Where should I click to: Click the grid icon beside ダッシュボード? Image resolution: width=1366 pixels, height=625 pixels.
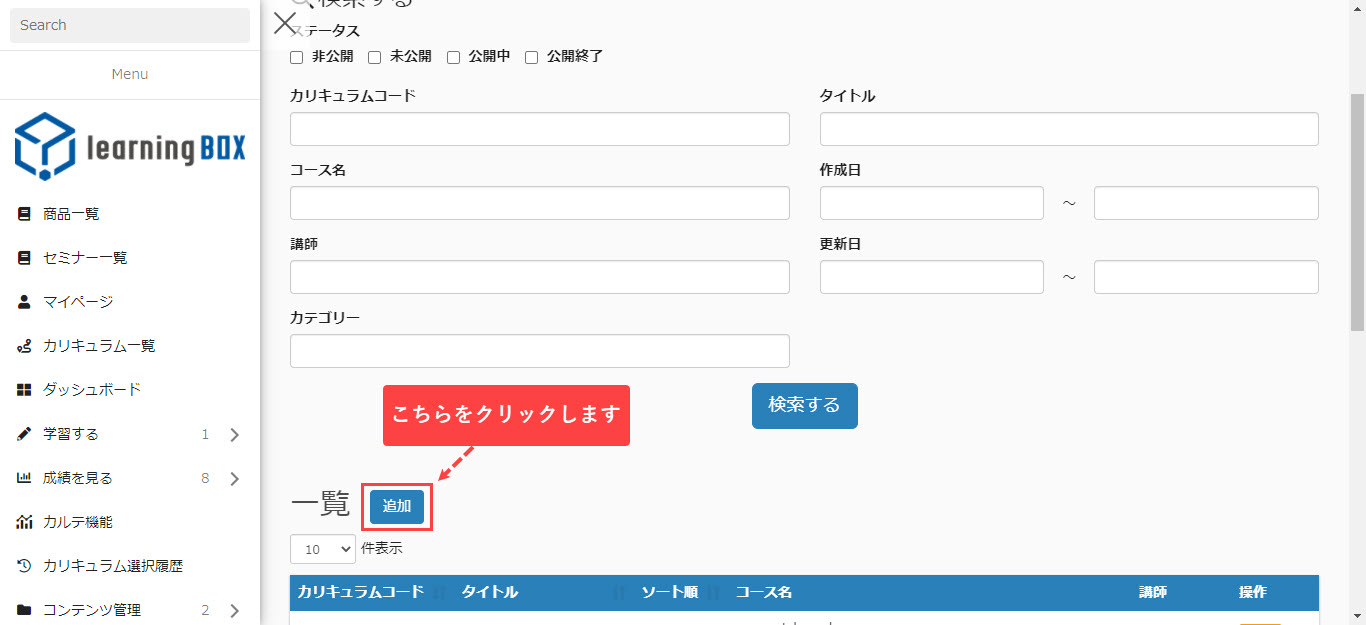(x=25, y=390)
